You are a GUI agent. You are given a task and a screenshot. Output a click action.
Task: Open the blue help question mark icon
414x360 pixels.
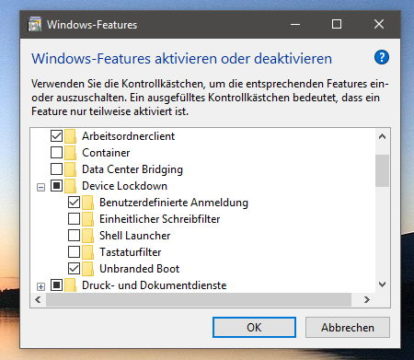coord(381,57)
